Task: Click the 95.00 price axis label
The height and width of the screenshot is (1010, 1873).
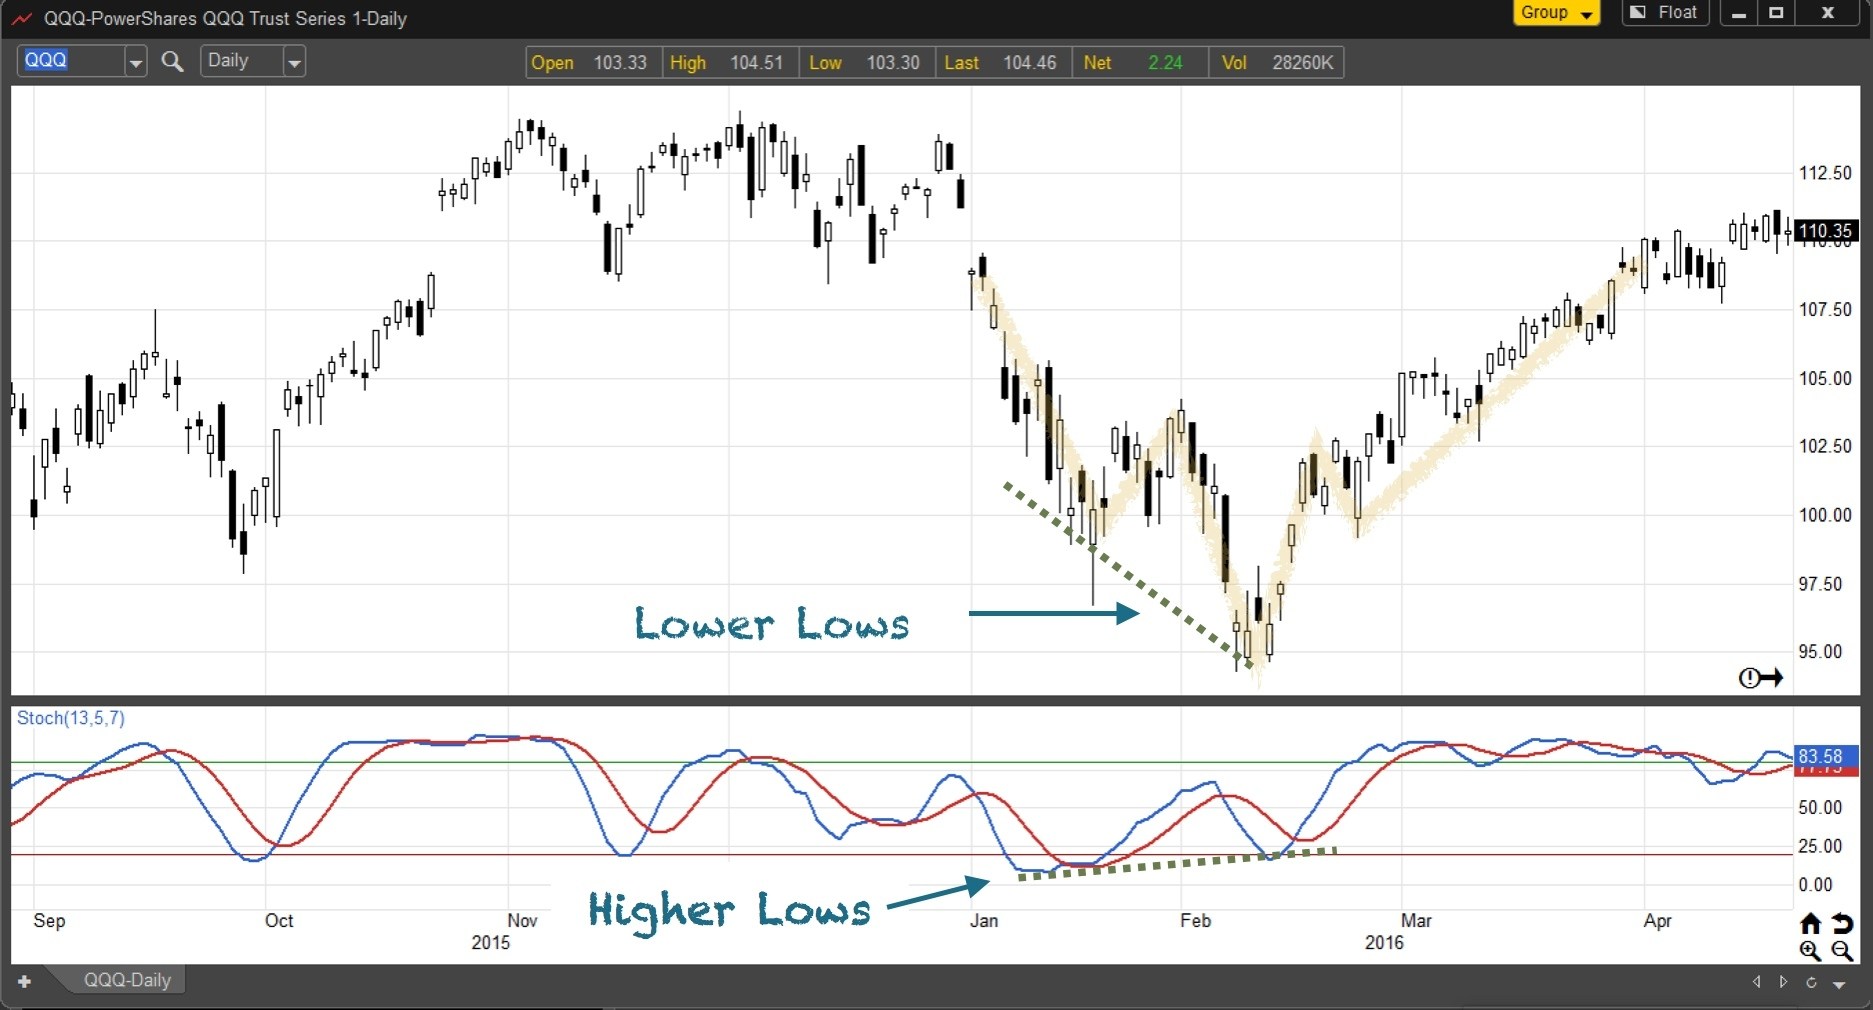Action: click(1820, 652)
